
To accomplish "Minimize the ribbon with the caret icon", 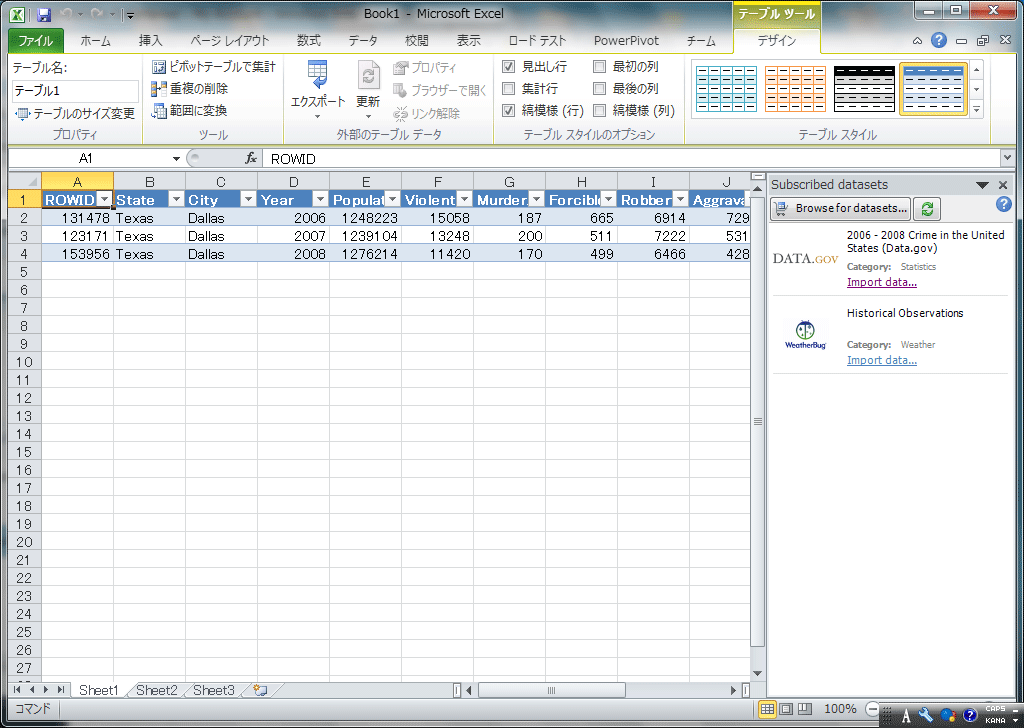I will (917, 40).
